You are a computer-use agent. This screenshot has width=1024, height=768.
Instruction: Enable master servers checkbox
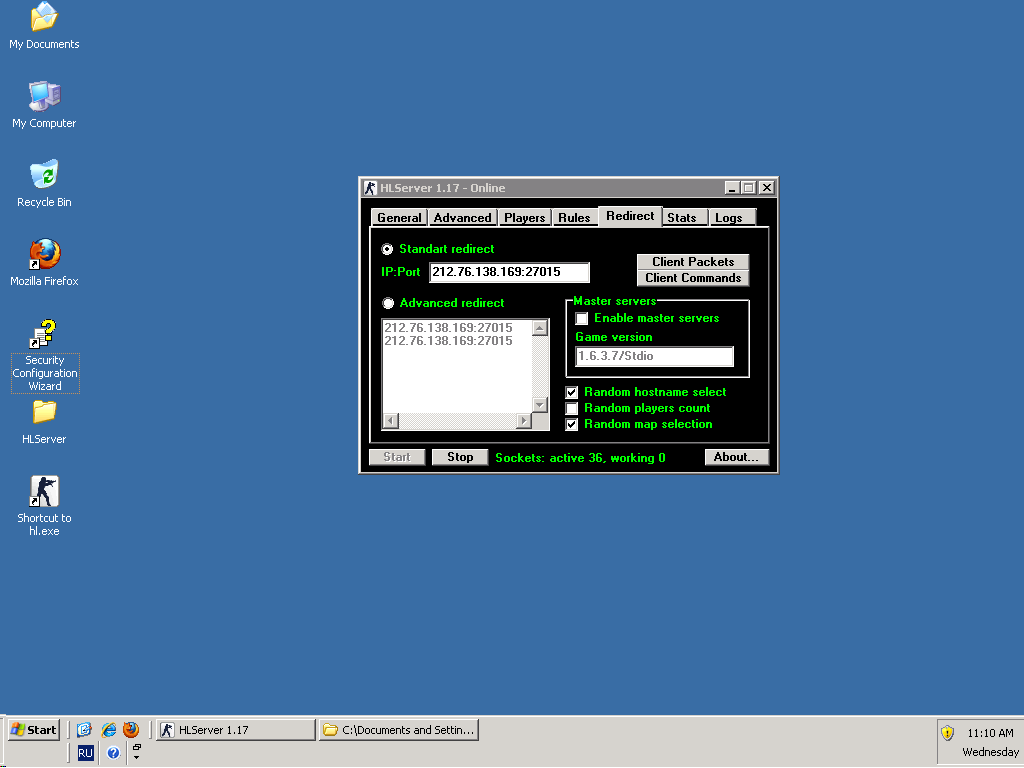[x=582, y=318]
